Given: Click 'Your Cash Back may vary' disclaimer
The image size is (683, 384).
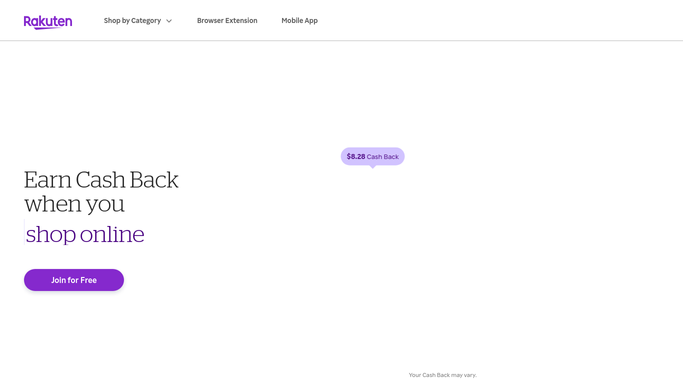Looking at the screenshot, I should click(443, 375).
